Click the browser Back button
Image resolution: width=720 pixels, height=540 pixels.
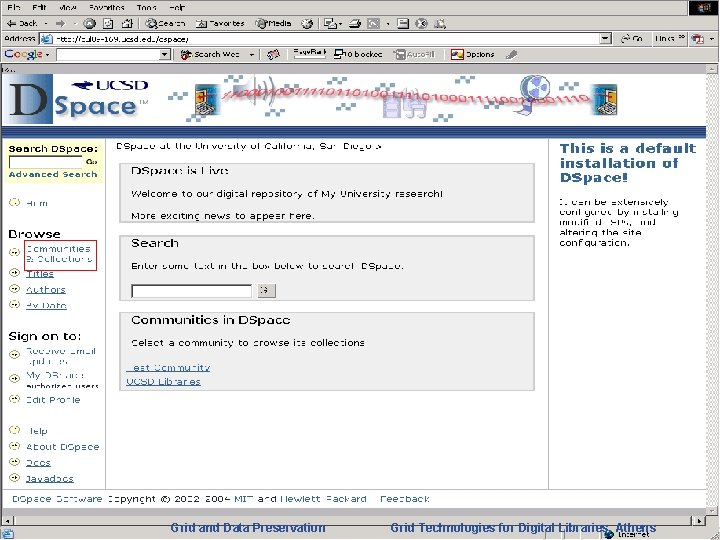point(22,23)
